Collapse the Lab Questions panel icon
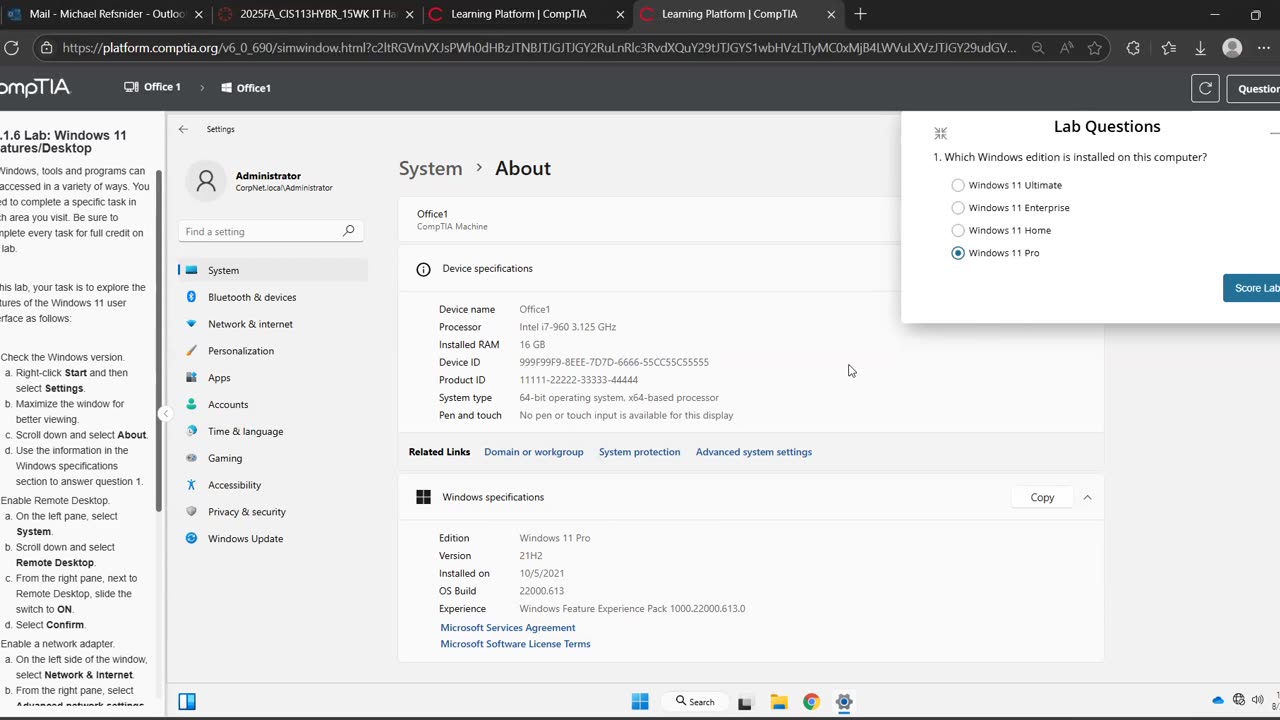1280x720 pixels. coord(940,133)
